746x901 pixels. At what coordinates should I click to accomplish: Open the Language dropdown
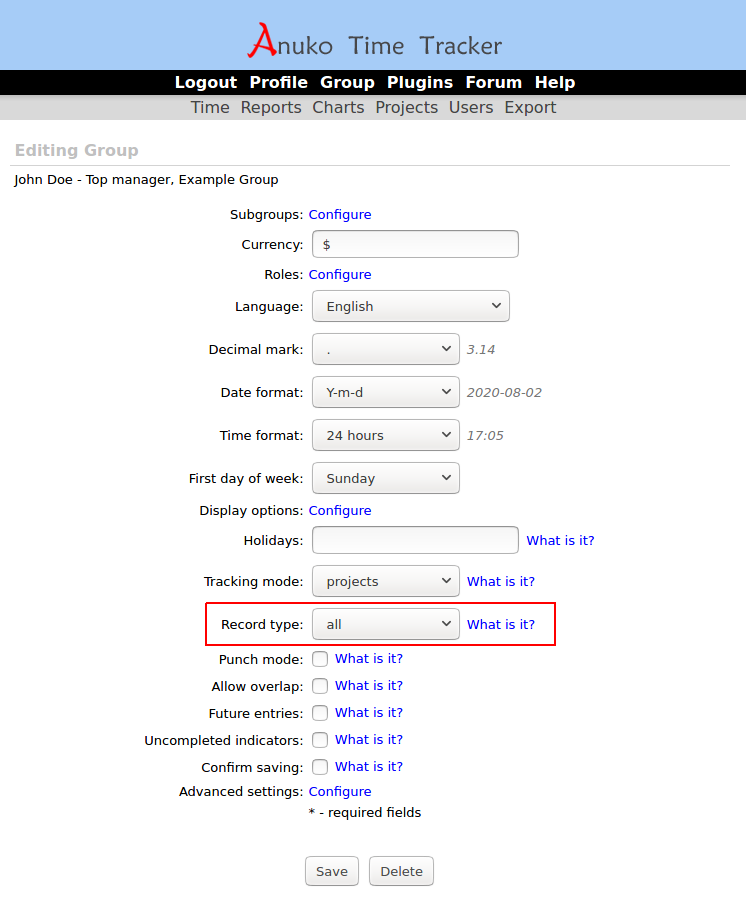click(410, 306)
